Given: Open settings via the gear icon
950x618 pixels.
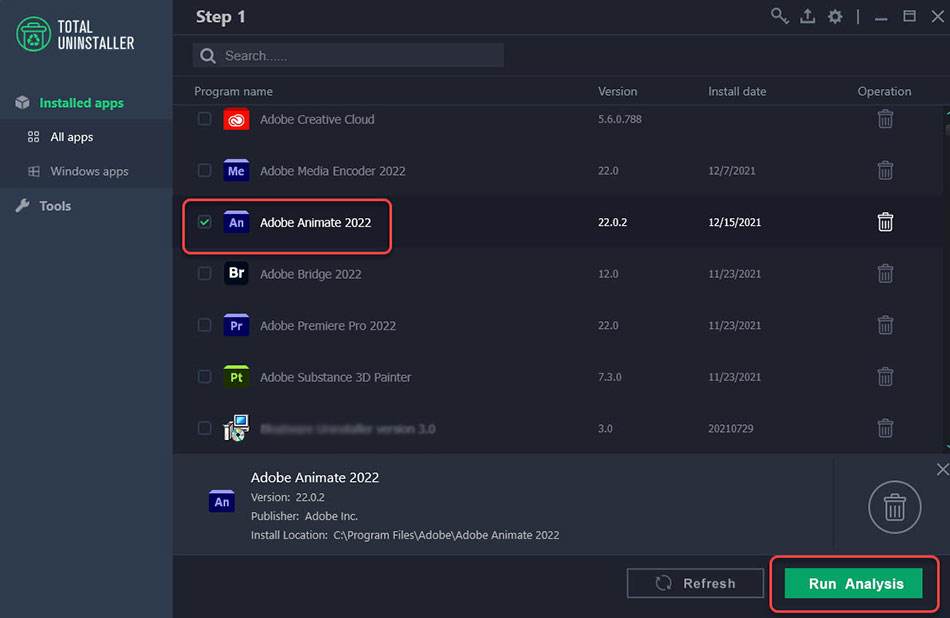Looking at the screenshot, I should pyautogui.click(x=835, y=16).
